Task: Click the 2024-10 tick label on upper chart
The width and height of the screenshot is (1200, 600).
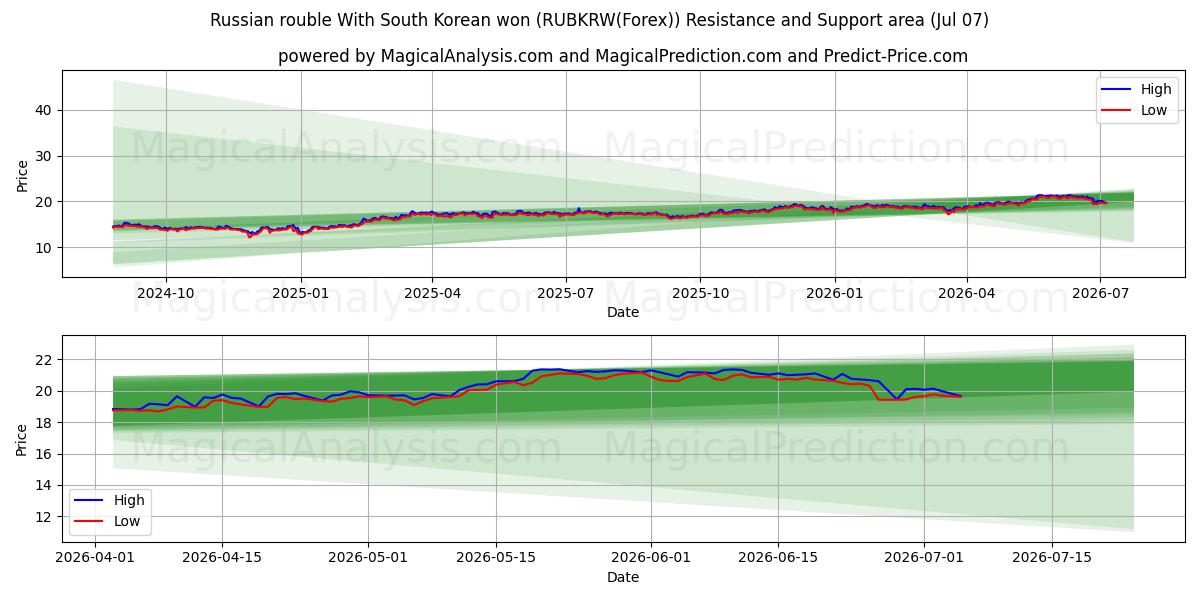Action: tap(165, 293)
